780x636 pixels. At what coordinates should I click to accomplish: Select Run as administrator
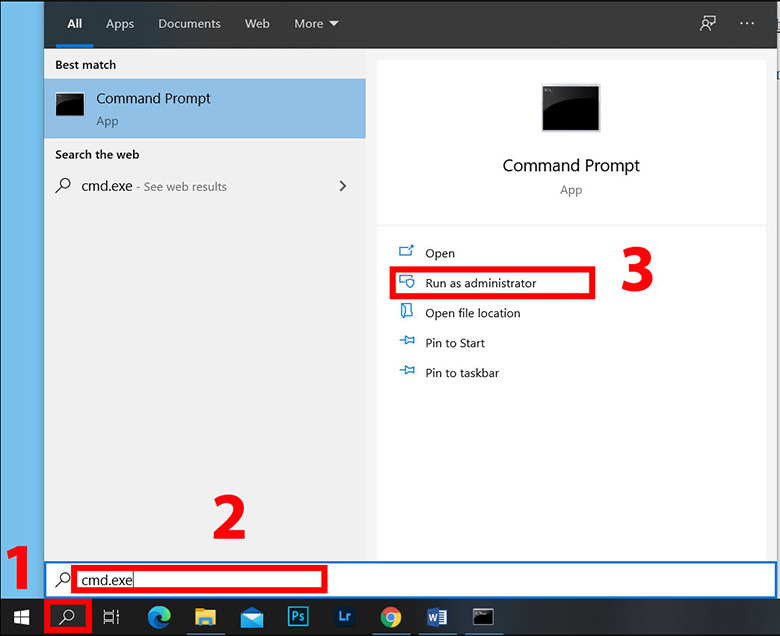[480, 283]
